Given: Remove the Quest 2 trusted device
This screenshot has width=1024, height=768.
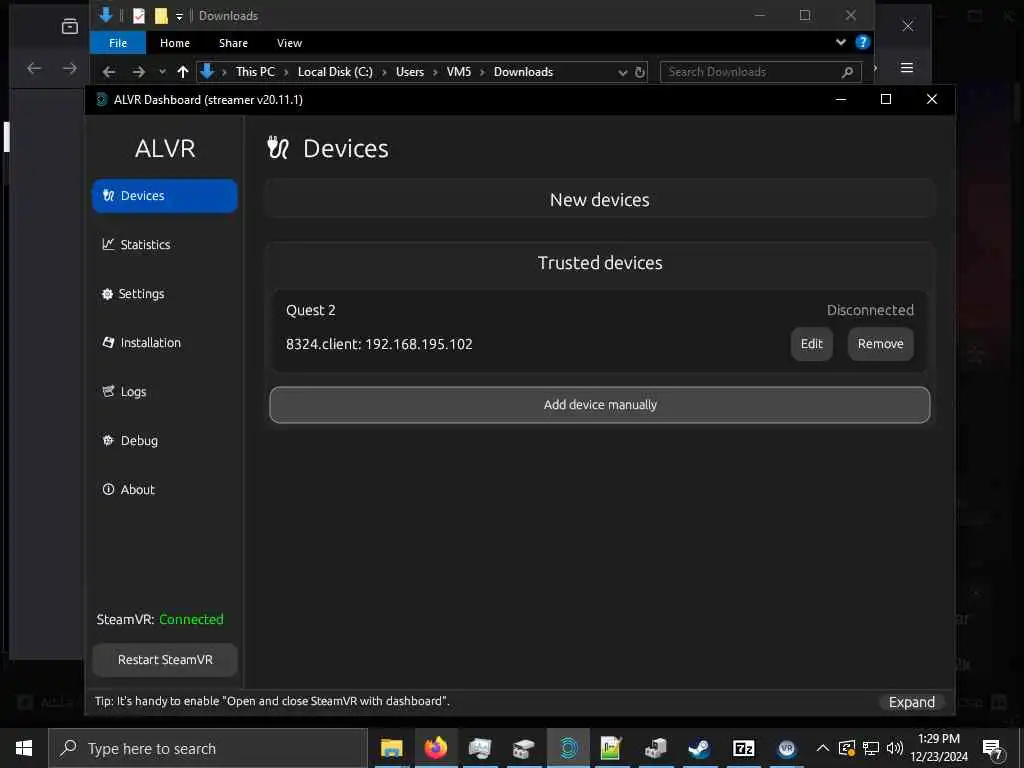Looking at the screenshot, I should pos(880,344).
